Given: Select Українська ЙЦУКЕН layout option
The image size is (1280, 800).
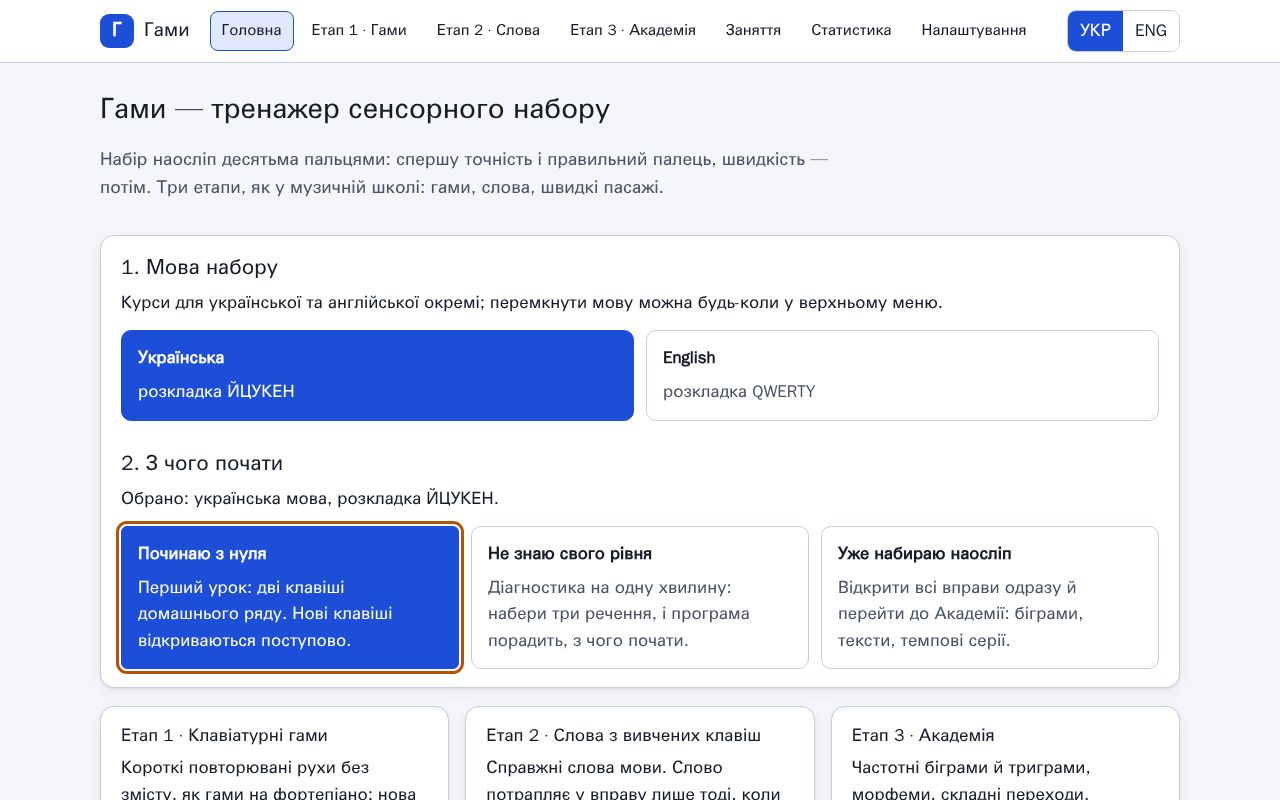Looking at the screenshot, I should [x=377, y=375].
